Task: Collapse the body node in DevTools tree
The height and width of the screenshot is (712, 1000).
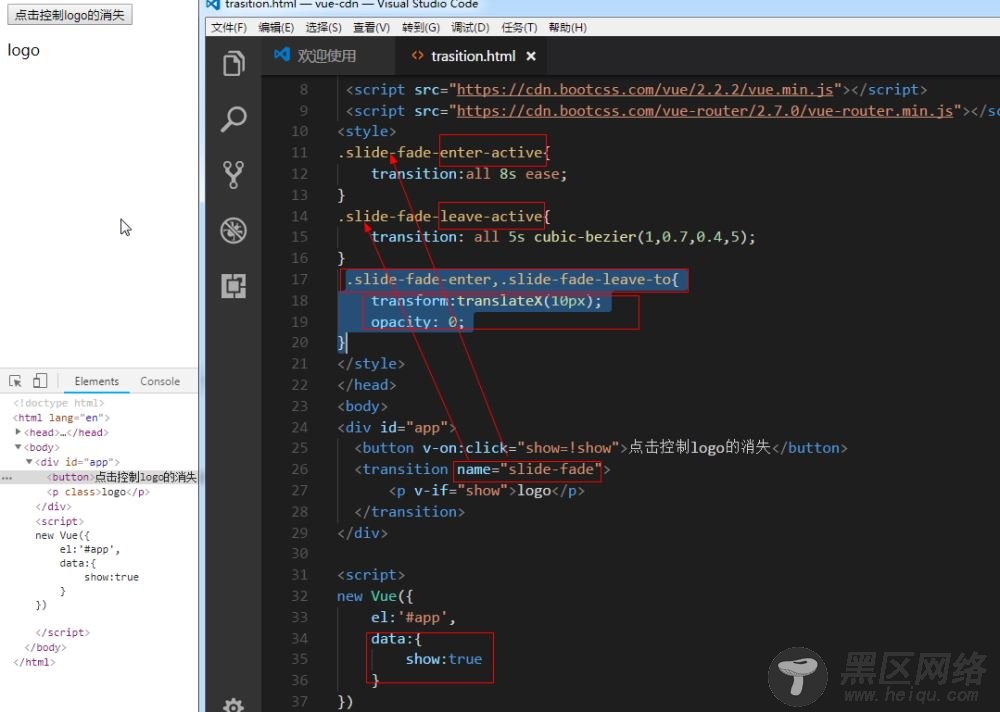Action: [18, 447]
